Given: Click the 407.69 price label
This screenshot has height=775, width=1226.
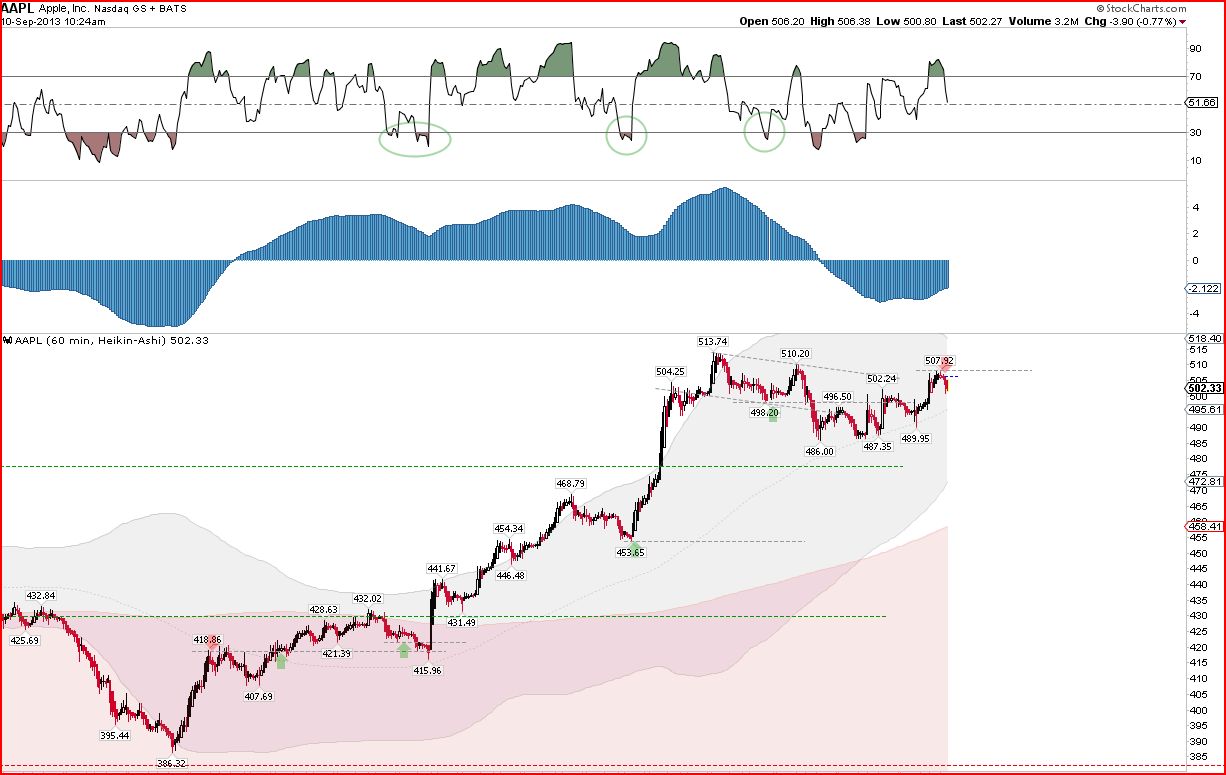Looking at the screenshot, I should tap(258, 696).
